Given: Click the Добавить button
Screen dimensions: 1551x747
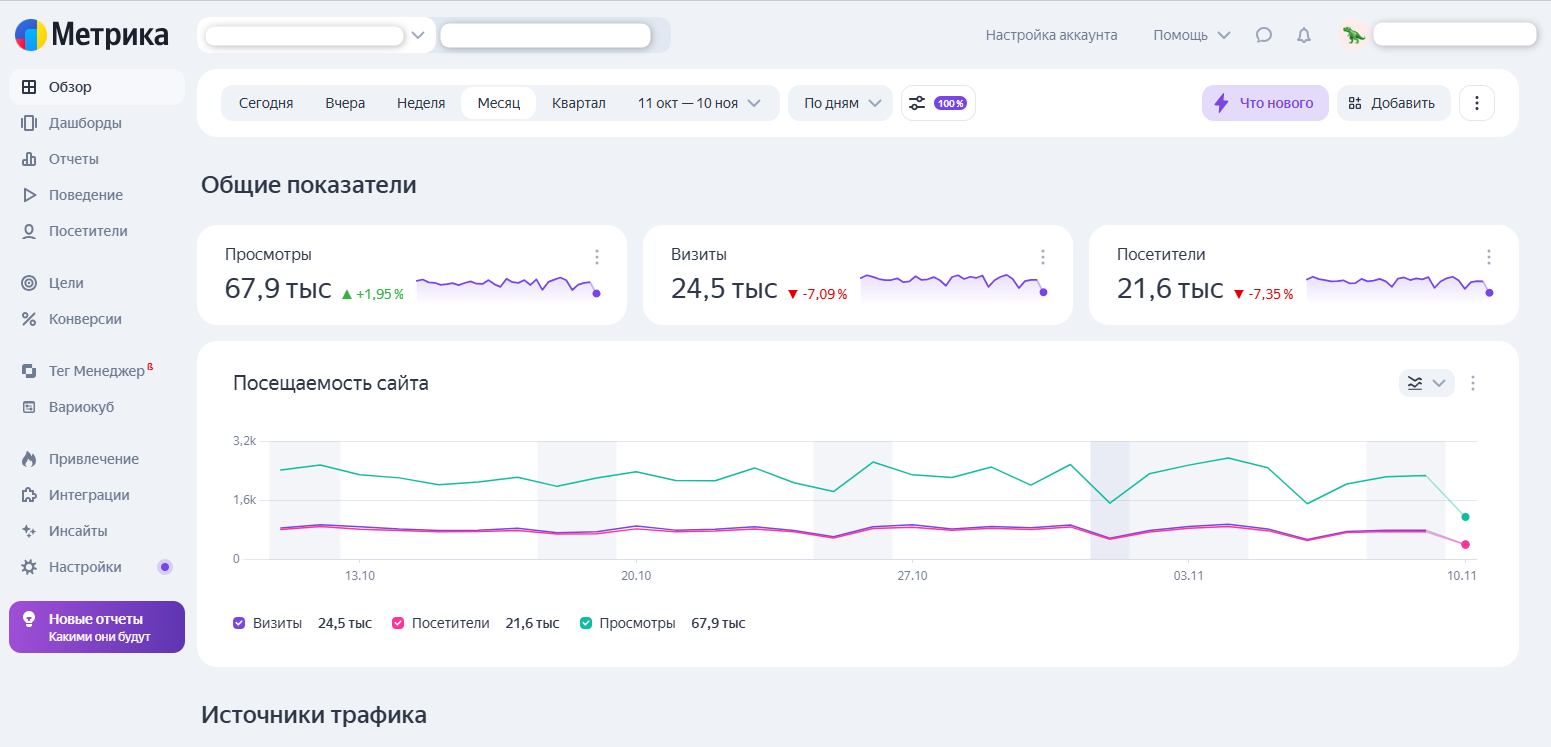Looking at the screenshot, I should [1393, 103].
